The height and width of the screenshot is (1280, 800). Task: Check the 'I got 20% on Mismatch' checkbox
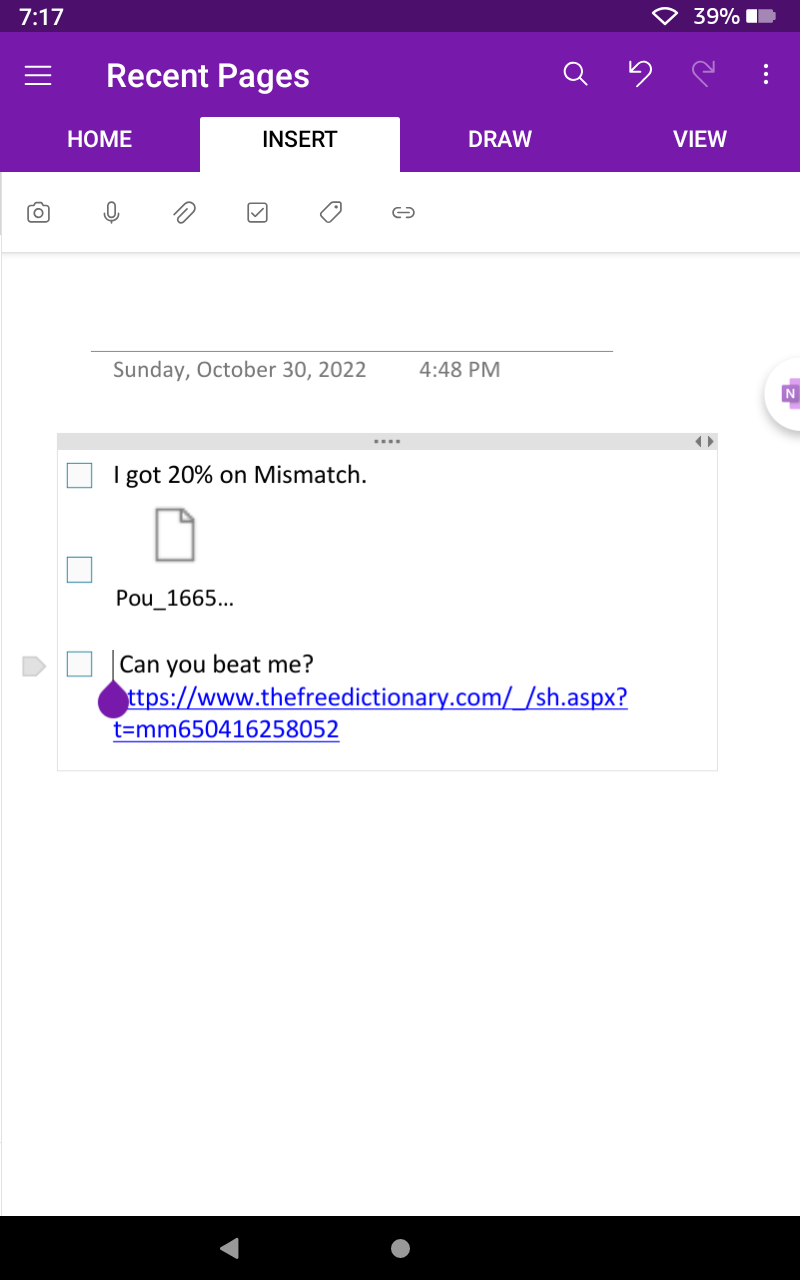(79, 475)
